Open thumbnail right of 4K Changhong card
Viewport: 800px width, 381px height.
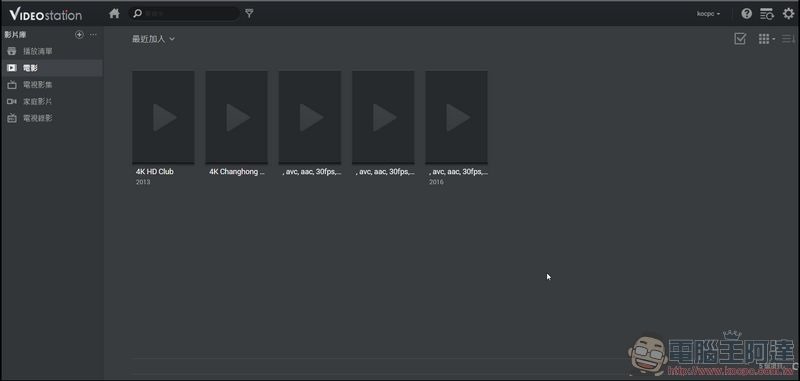[310, 117]
